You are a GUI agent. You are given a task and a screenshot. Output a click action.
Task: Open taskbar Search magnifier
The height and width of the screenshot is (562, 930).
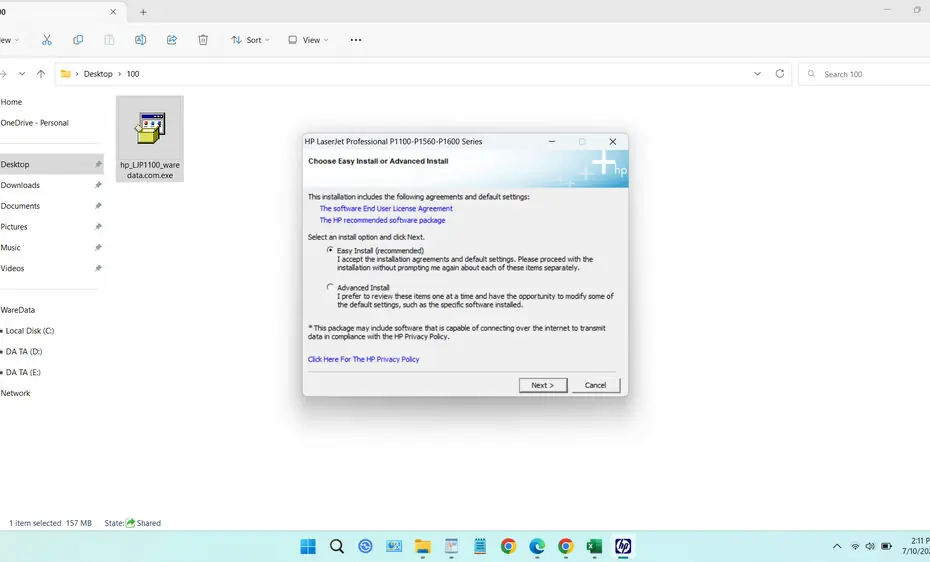click(x=336, y=546)
